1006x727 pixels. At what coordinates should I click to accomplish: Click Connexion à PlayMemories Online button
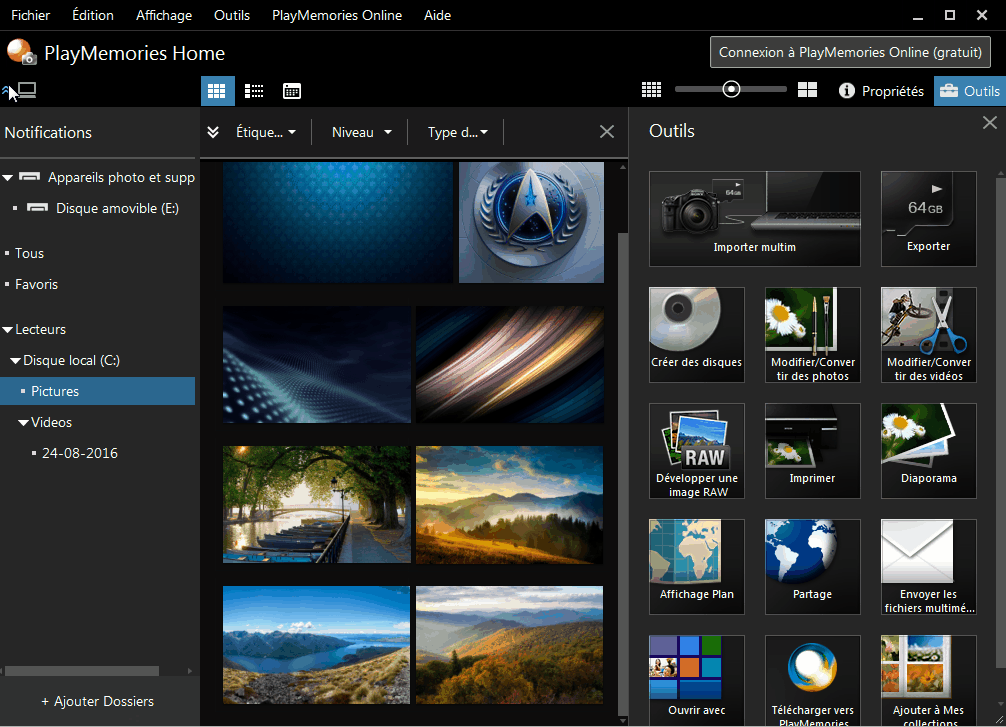point(850,52)
